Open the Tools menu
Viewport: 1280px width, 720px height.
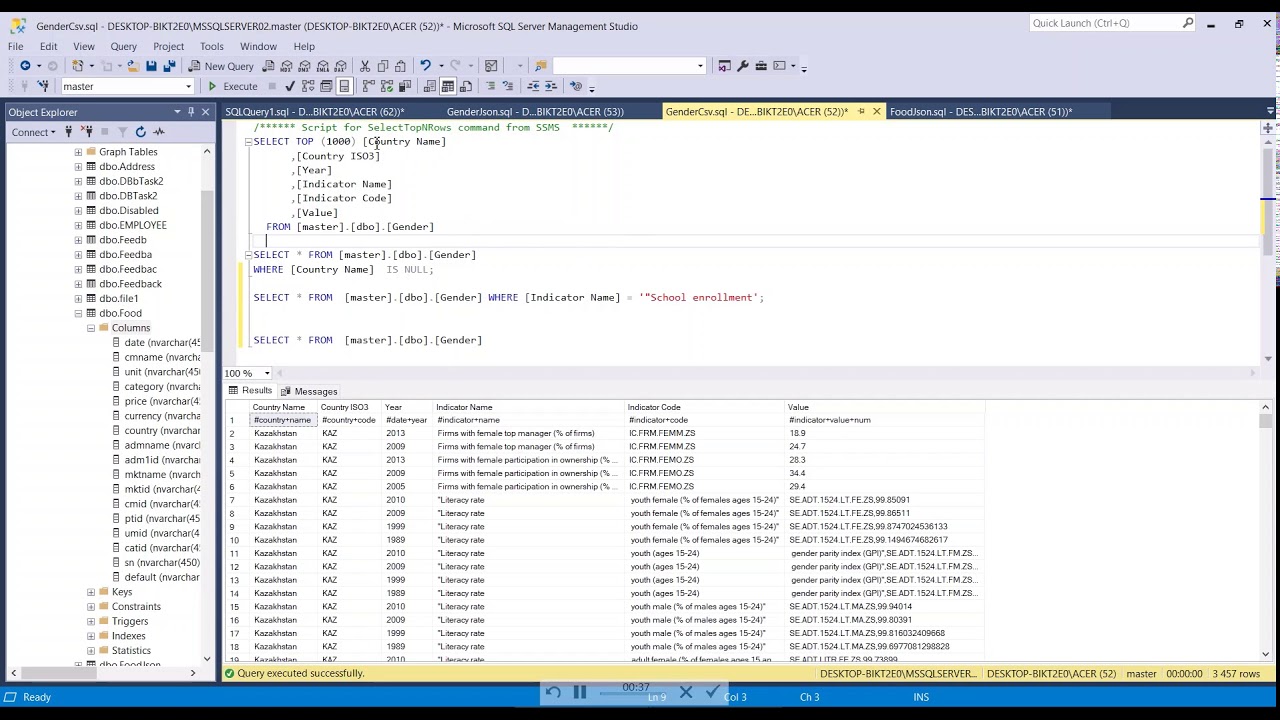[x=211, y=46]
